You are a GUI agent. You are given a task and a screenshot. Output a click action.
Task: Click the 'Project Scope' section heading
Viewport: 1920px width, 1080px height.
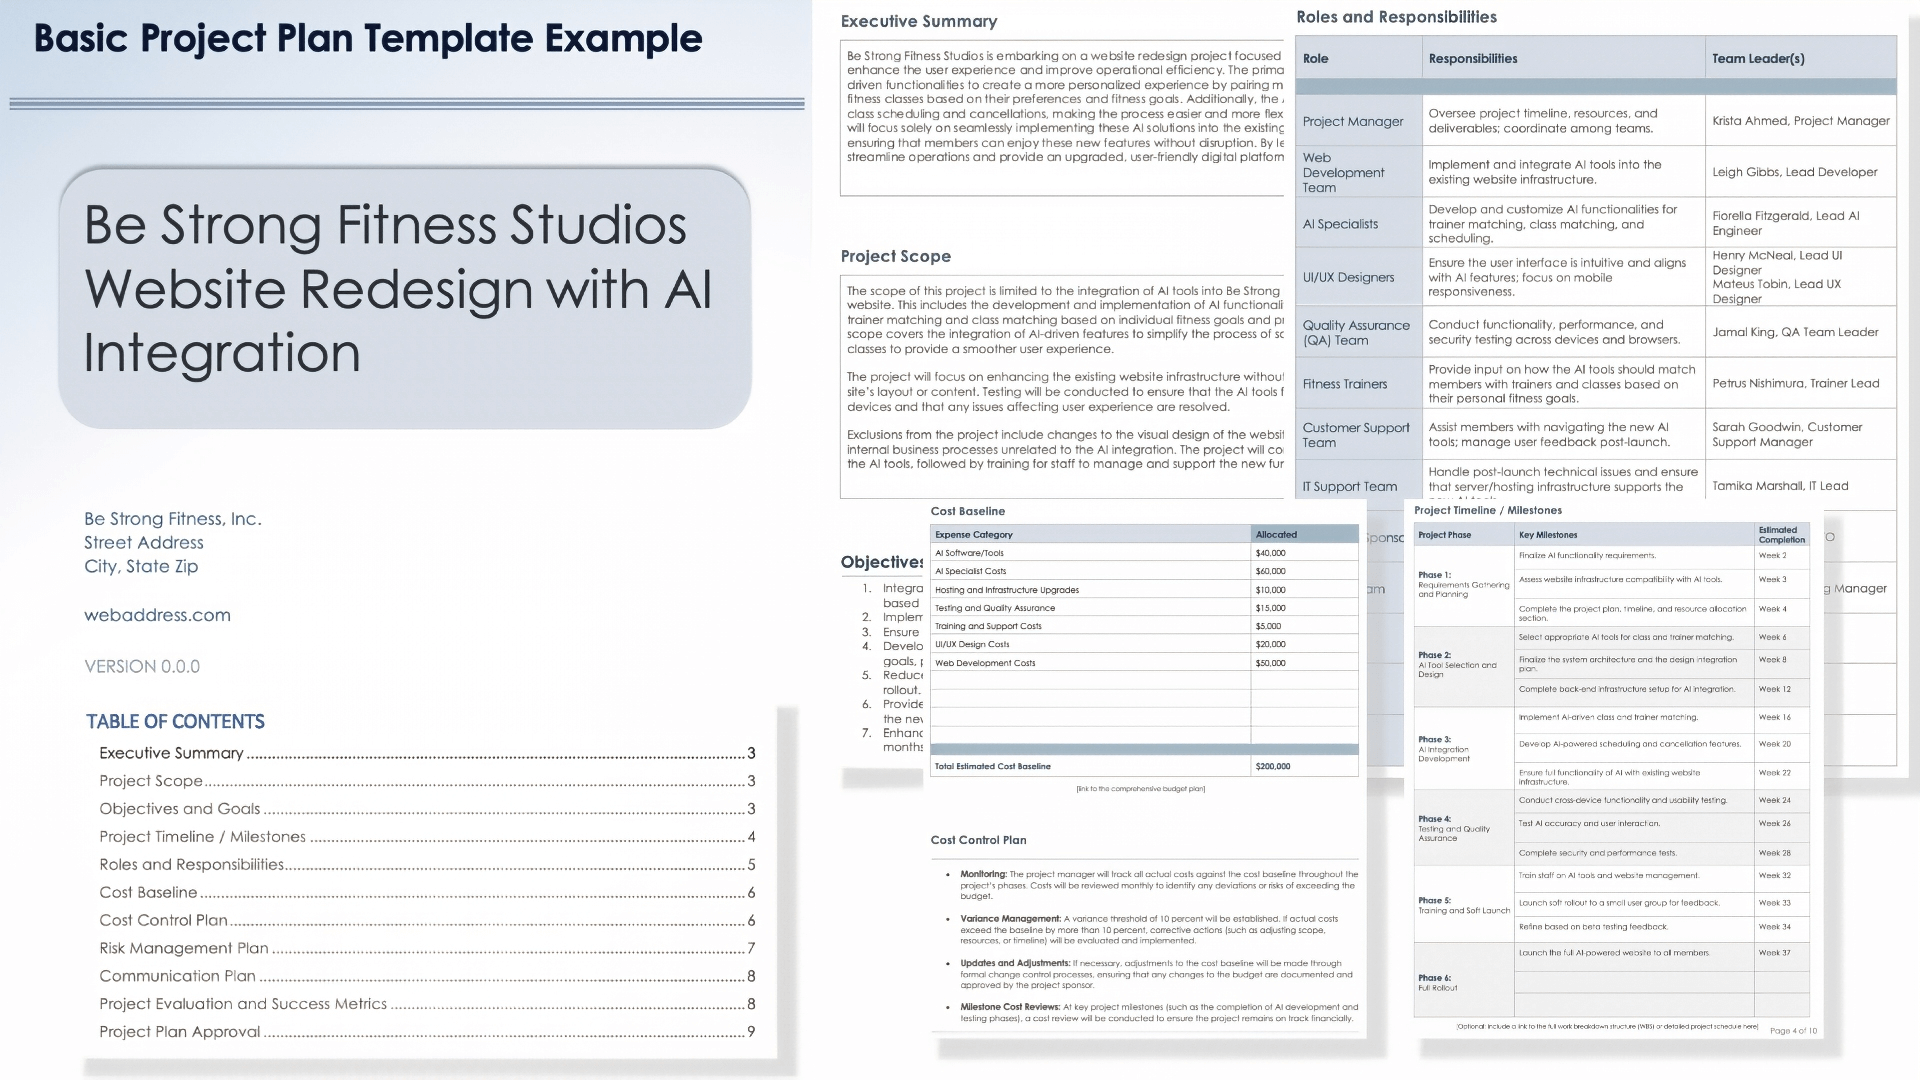(x=895, y=256)
